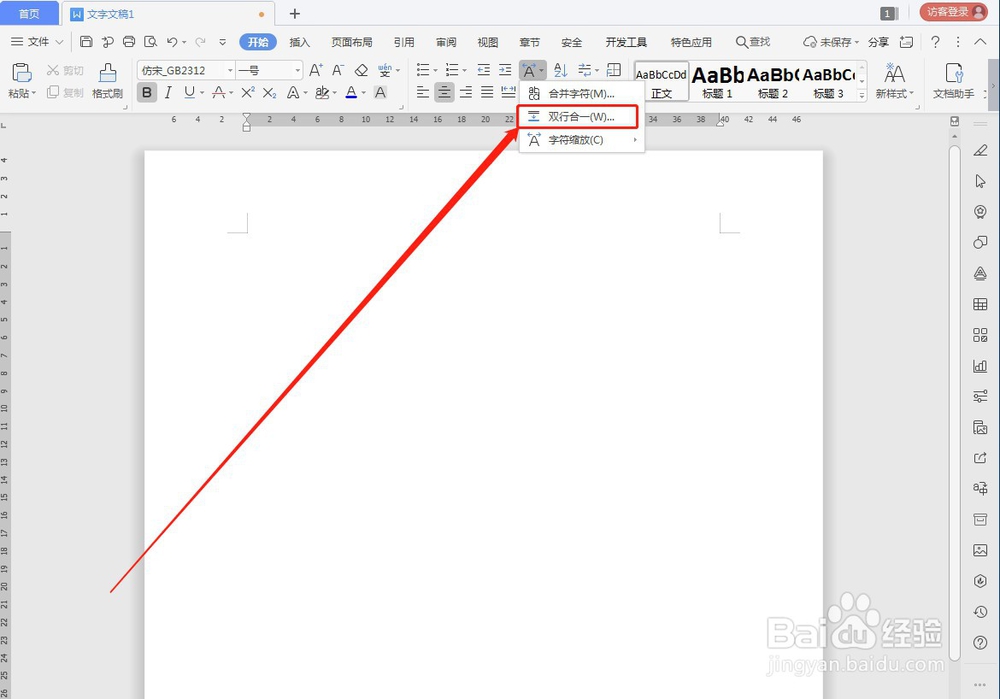
Task: Click the Increase indent icon
Action: coord(505,70)
